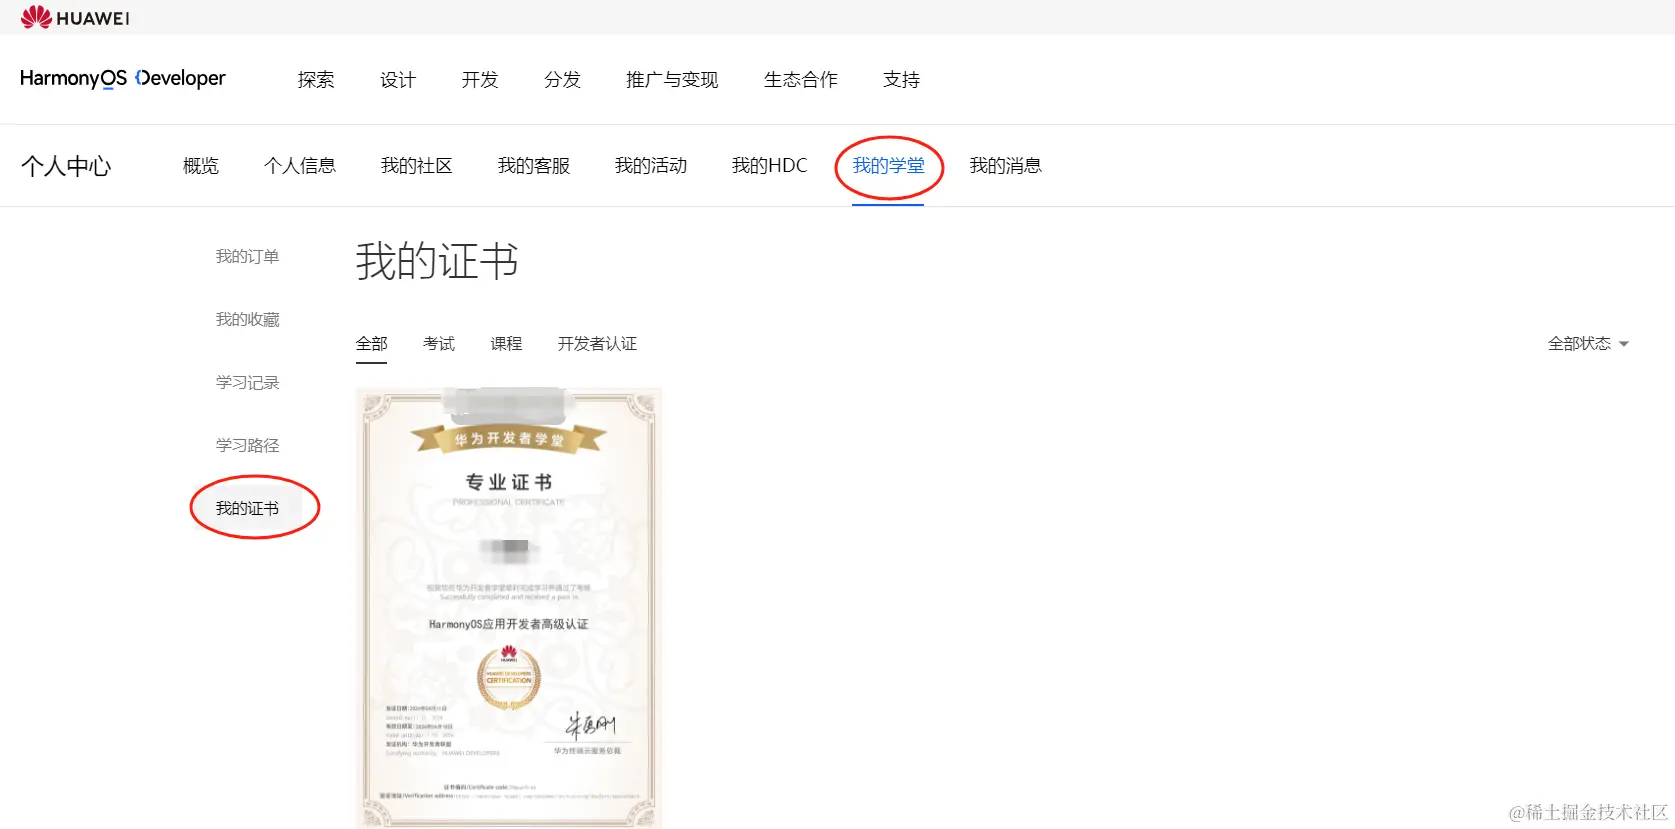Switch to the 我的客服 tab

(534, 166)
